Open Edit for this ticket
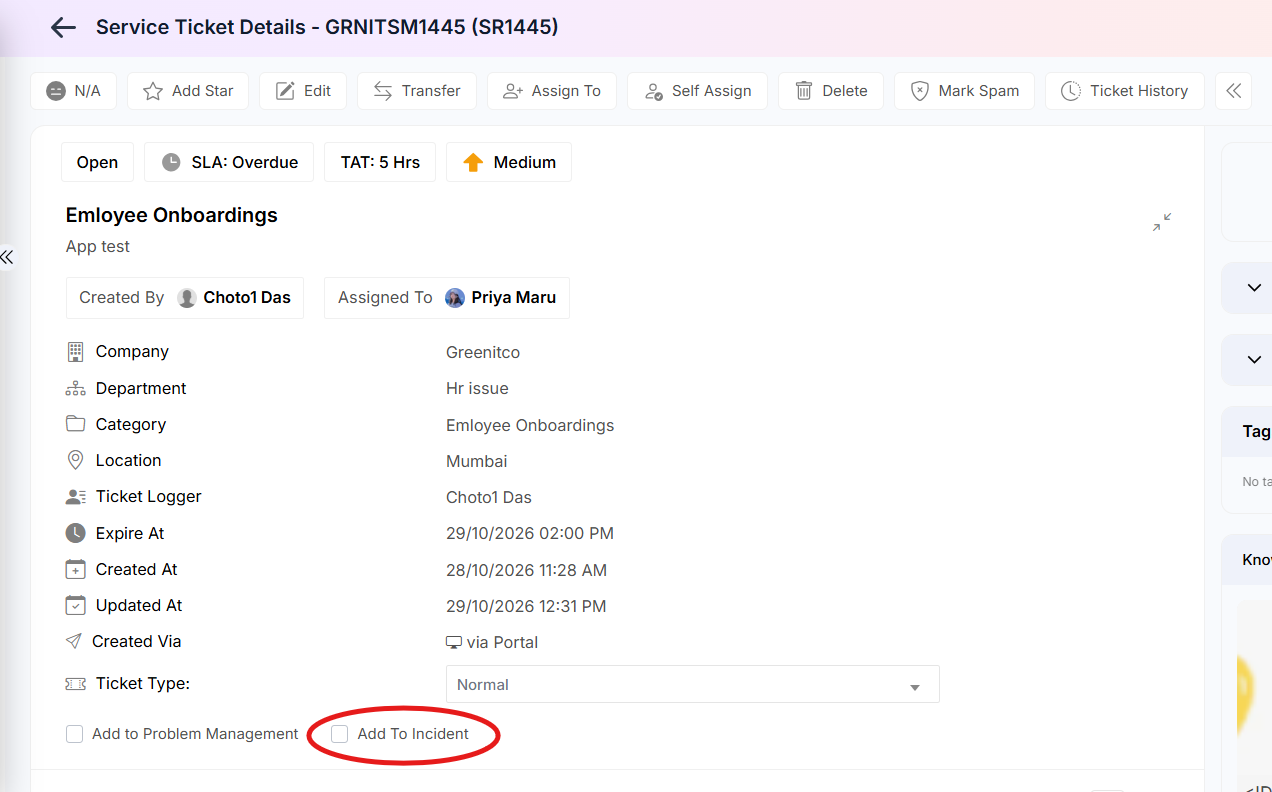Image resolution: width=1272 pixels, height=792 pixels. pos(303,91)
